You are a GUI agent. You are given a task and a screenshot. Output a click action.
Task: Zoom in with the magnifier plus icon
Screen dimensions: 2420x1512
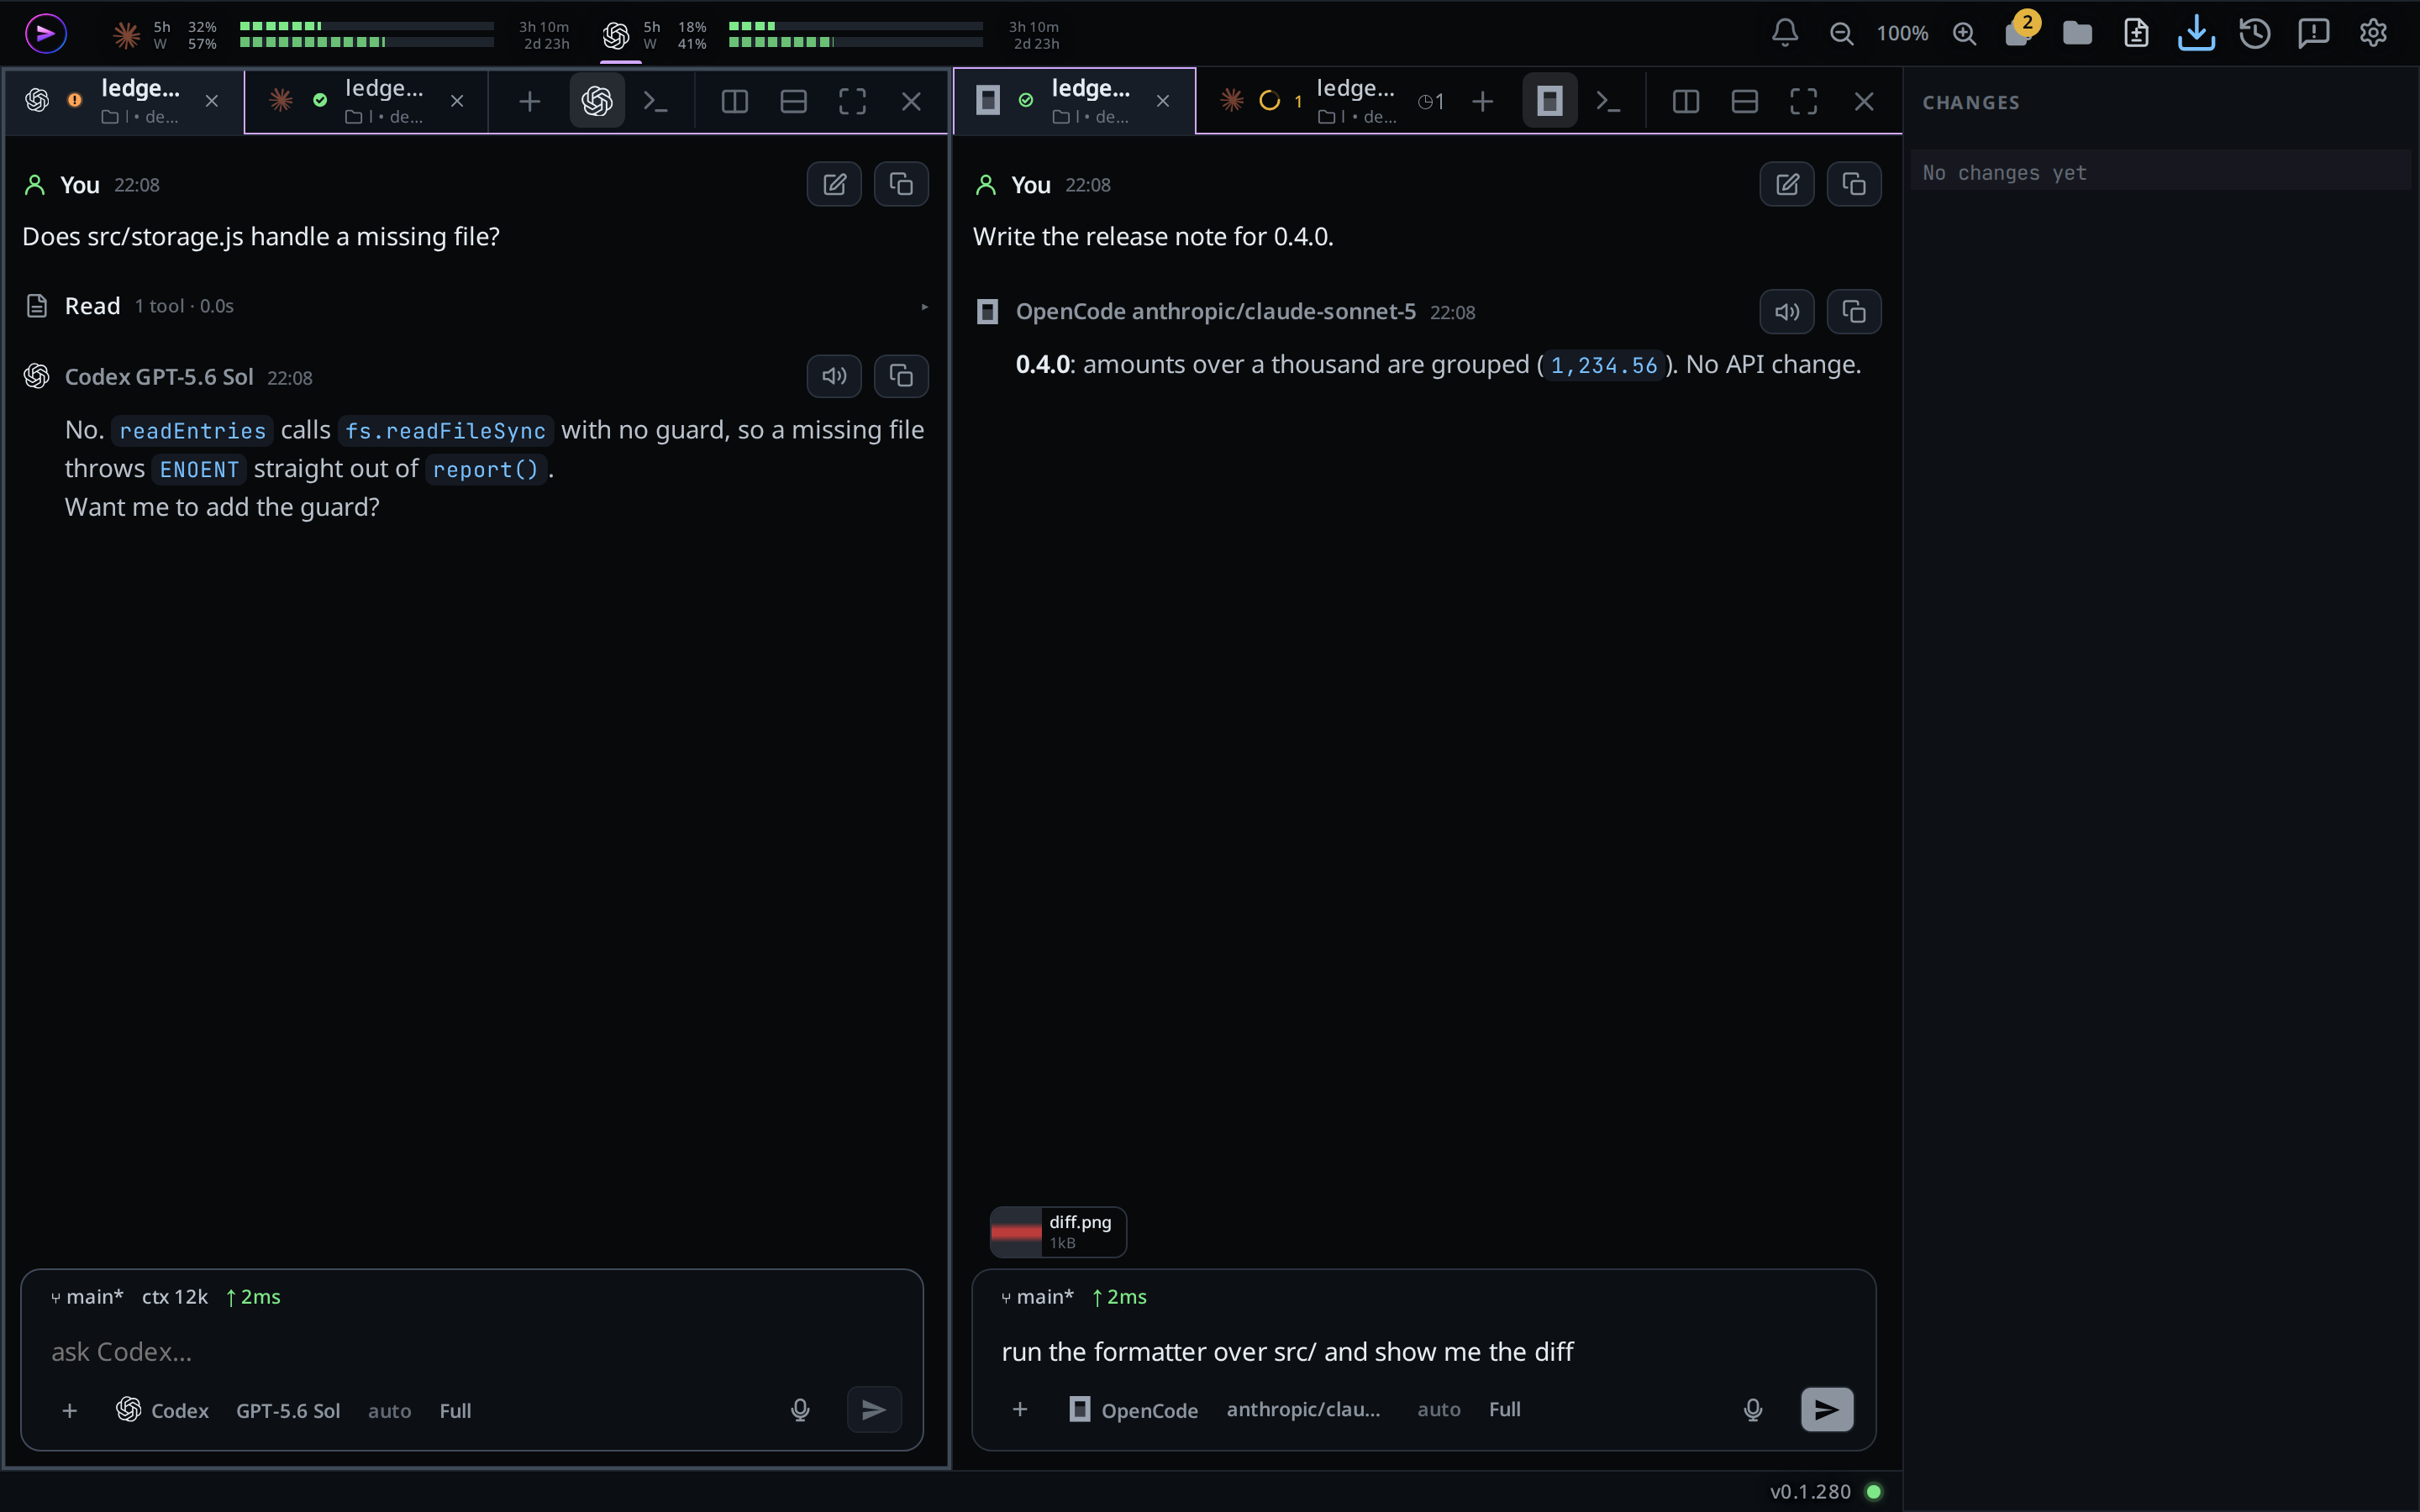pyautogui.click(x=1964, y=33)
